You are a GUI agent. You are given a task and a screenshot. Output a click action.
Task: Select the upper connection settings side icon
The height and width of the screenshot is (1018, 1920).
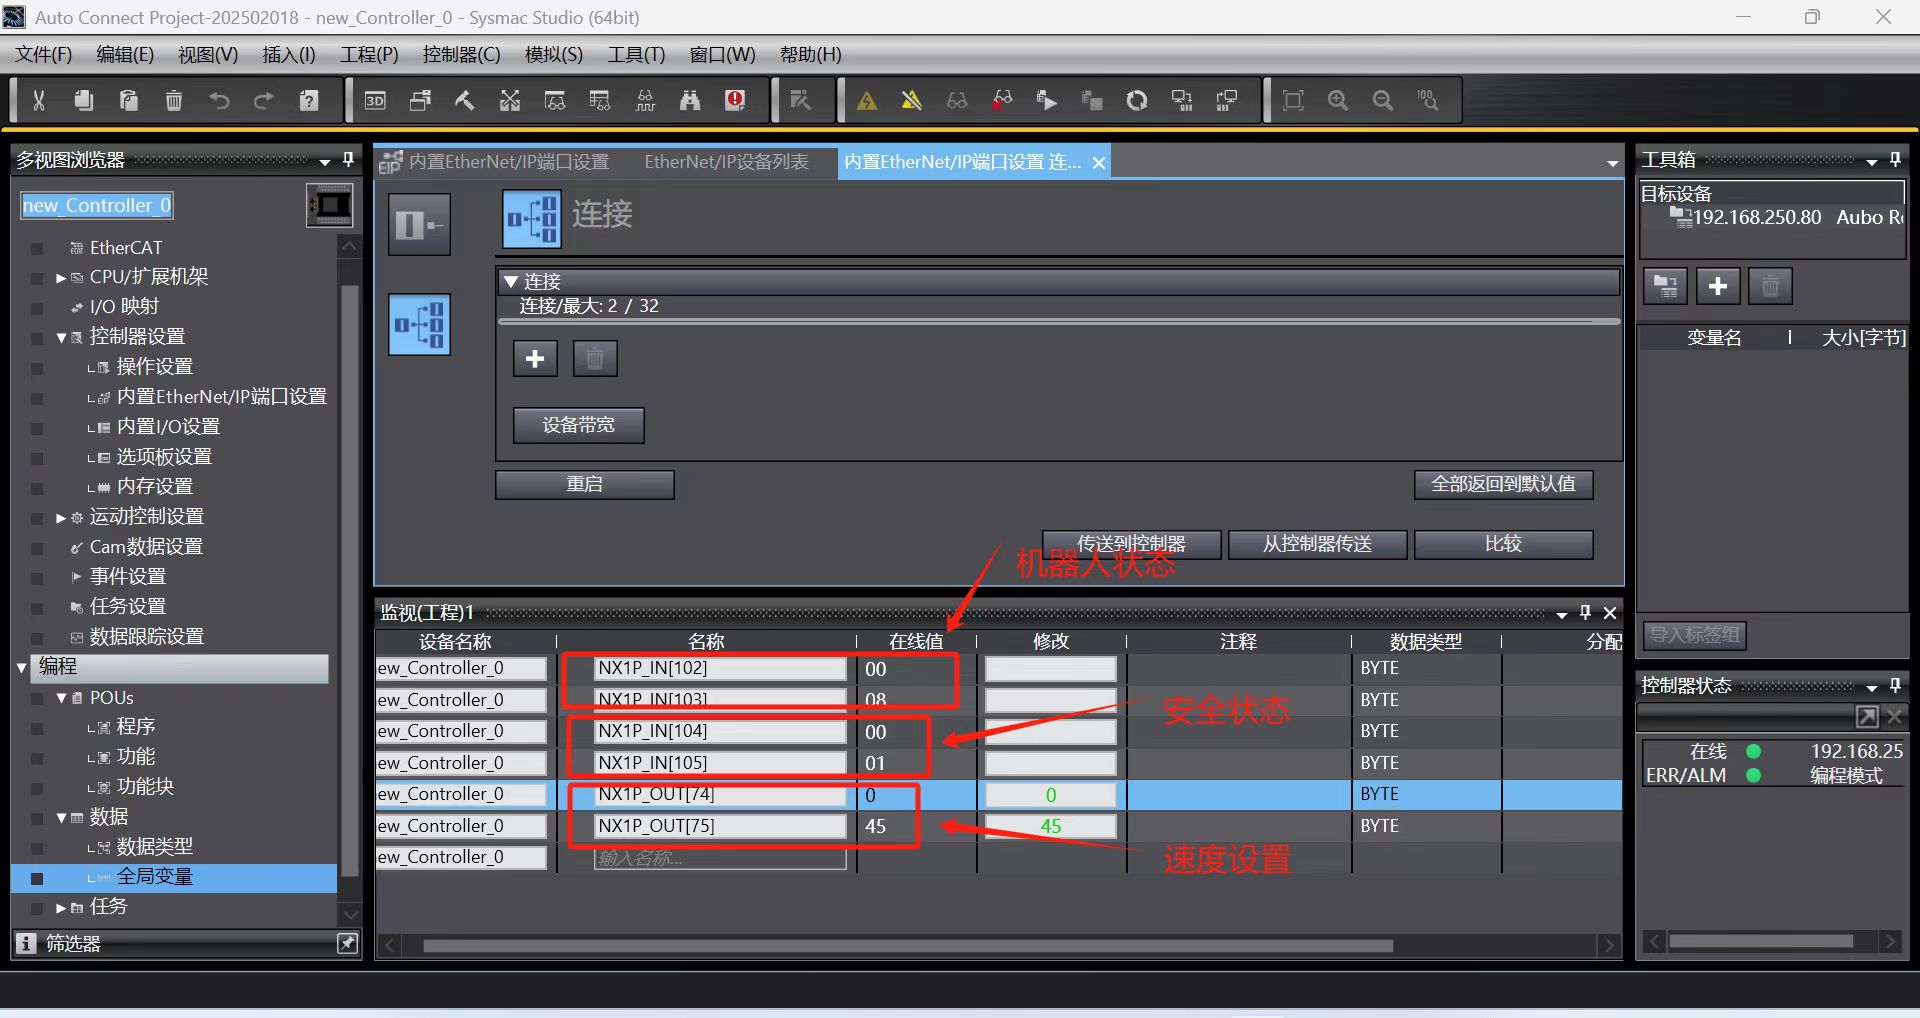click(x=419, y=224)
